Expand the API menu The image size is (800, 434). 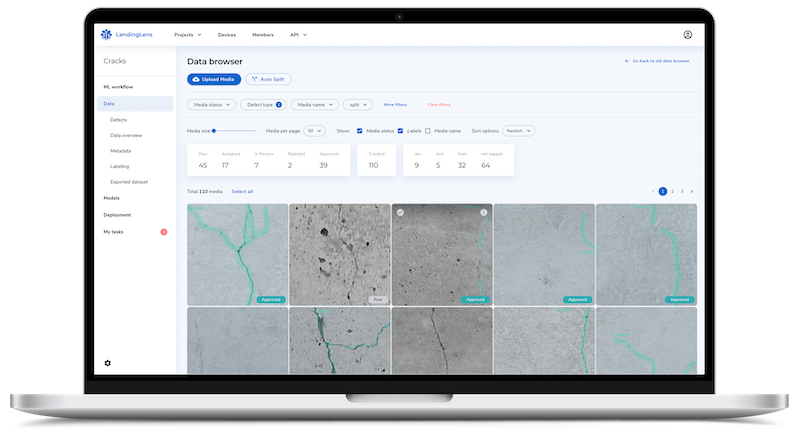[298, 35]
